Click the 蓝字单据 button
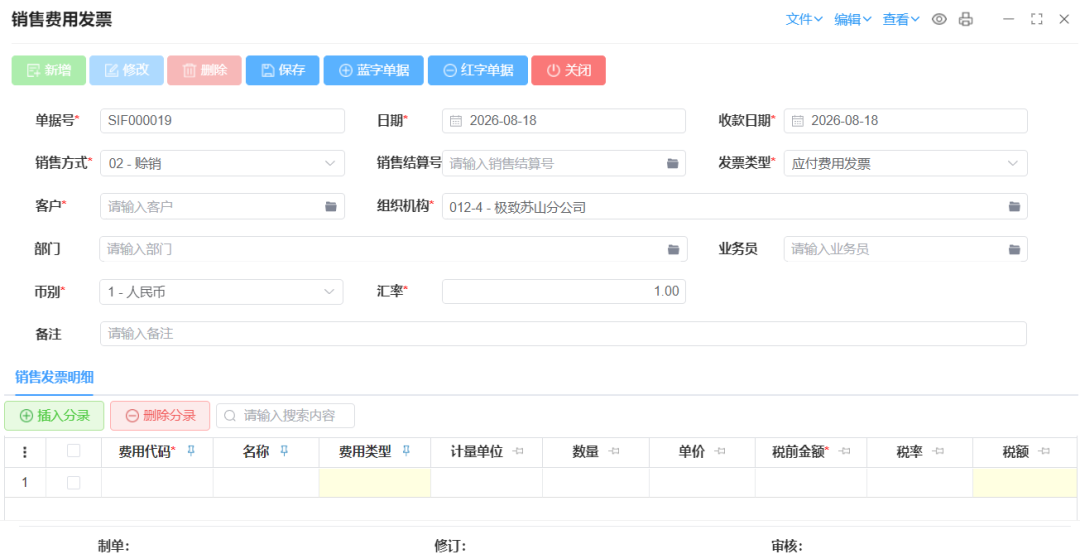Image resolution: width=1080 pixels, height=559 pixels. coord(374,70)
